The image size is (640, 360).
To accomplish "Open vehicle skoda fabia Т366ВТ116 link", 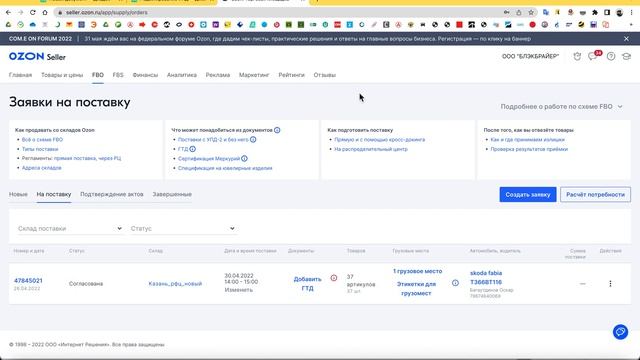I will pos(486,278).
